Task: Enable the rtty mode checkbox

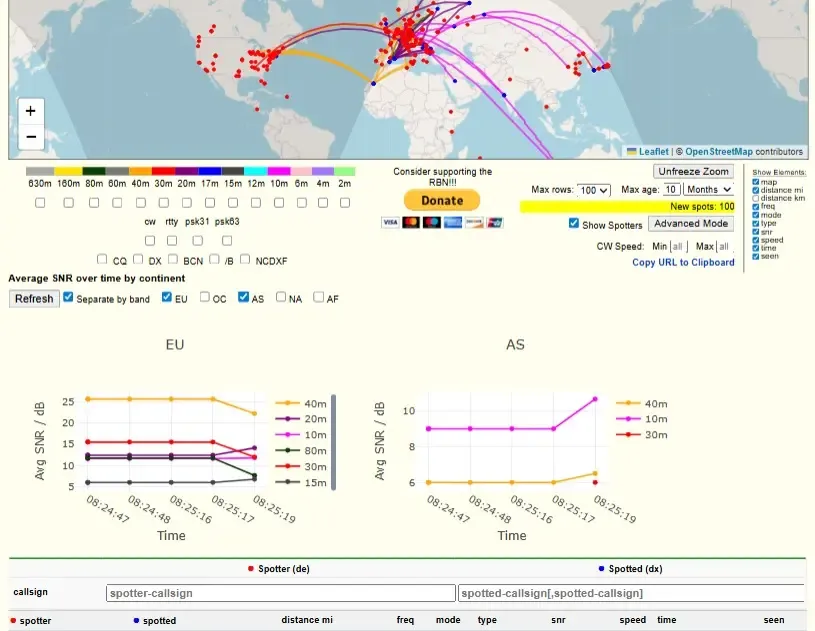Action: click(x=172, y=241)
